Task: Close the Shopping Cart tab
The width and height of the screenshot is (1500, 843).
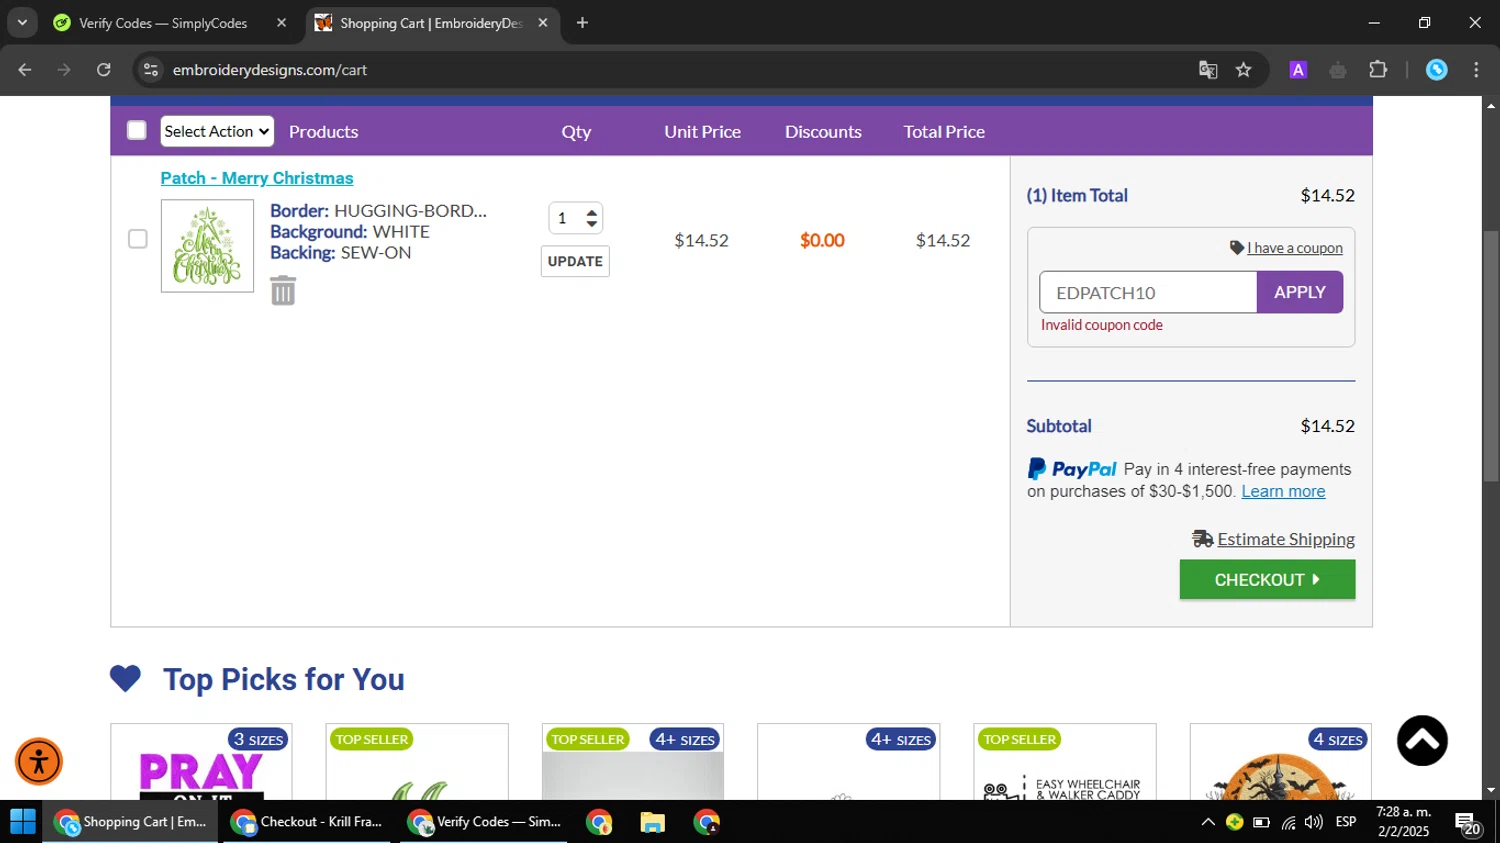Action: pos(543,23)
